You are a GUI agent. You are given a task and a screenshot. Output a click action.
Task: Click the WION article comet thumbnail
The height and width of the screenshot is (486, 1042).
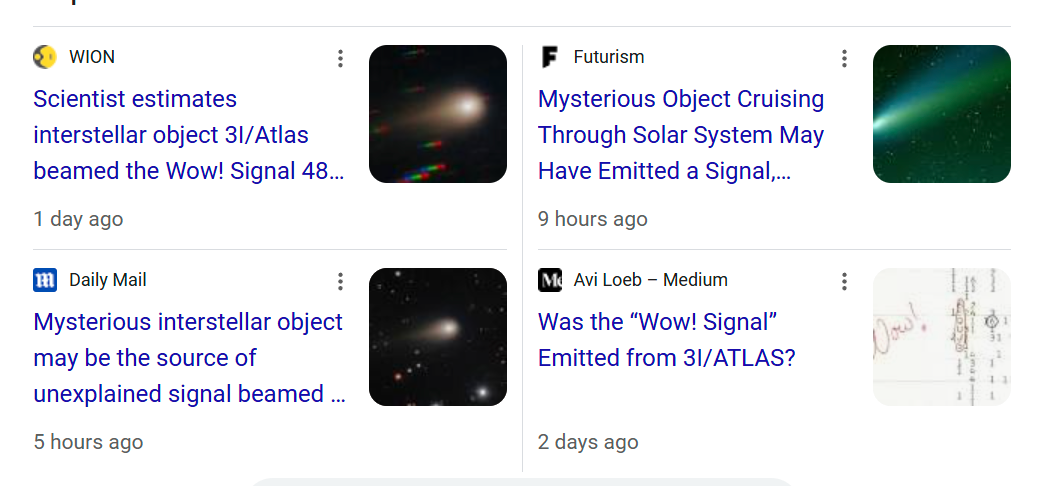click(438, 114)
